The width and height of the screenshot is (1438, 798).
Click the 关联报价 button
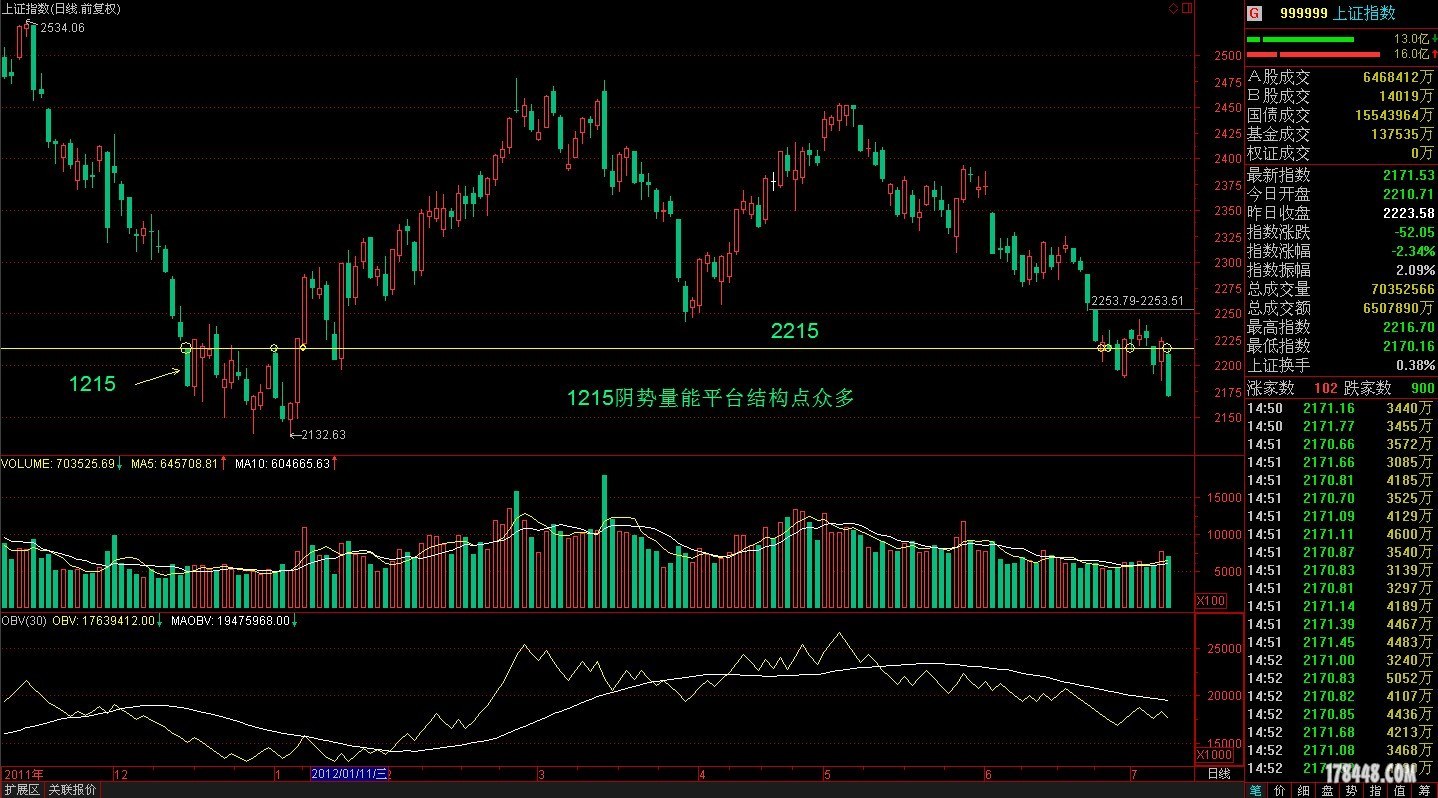coord(73,790)
